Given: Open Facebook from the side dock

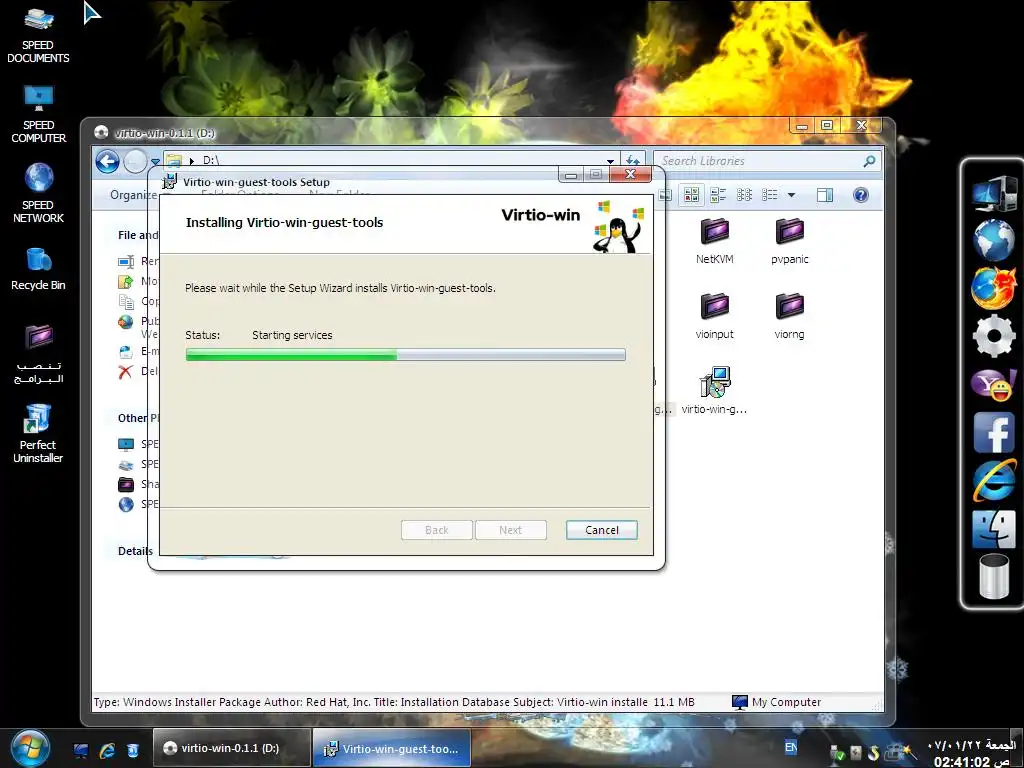Looking at the screenshot, I should point(993,432).
